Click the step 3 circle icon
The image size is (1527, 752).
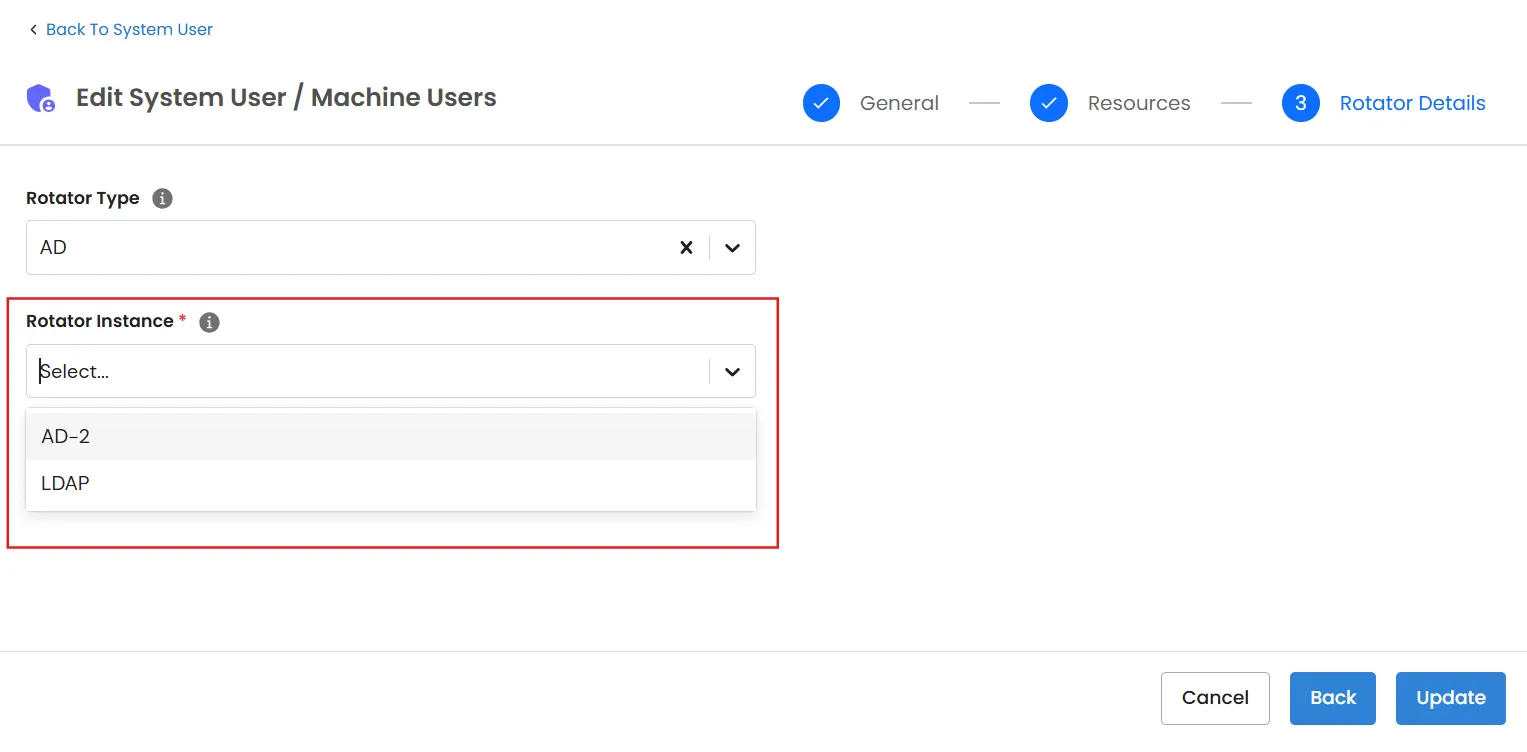point(1301,103)
